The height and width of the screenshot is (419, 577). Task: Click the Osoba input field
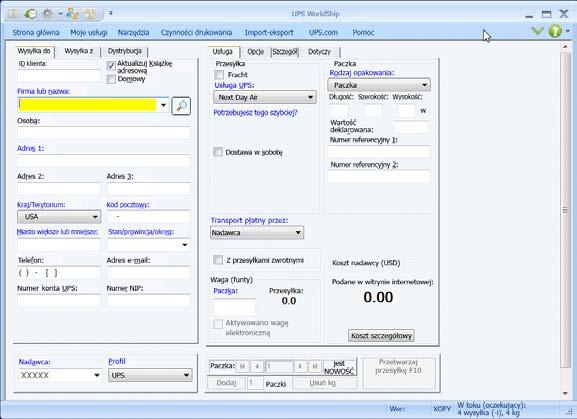click(104, 133)
